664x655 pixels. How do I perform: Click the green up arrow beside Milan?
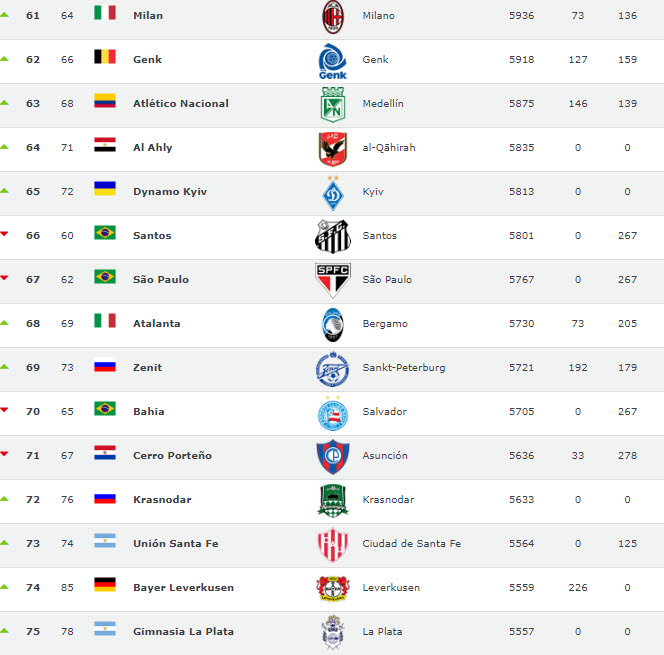pyautogui.click(x=5, y=15)
